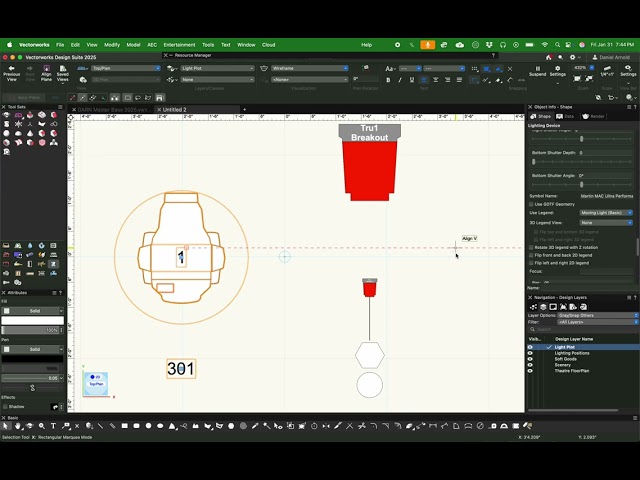Screen dimensions: 640x480
Task: Open the AEC menu
Action: (x=152, y=45)
